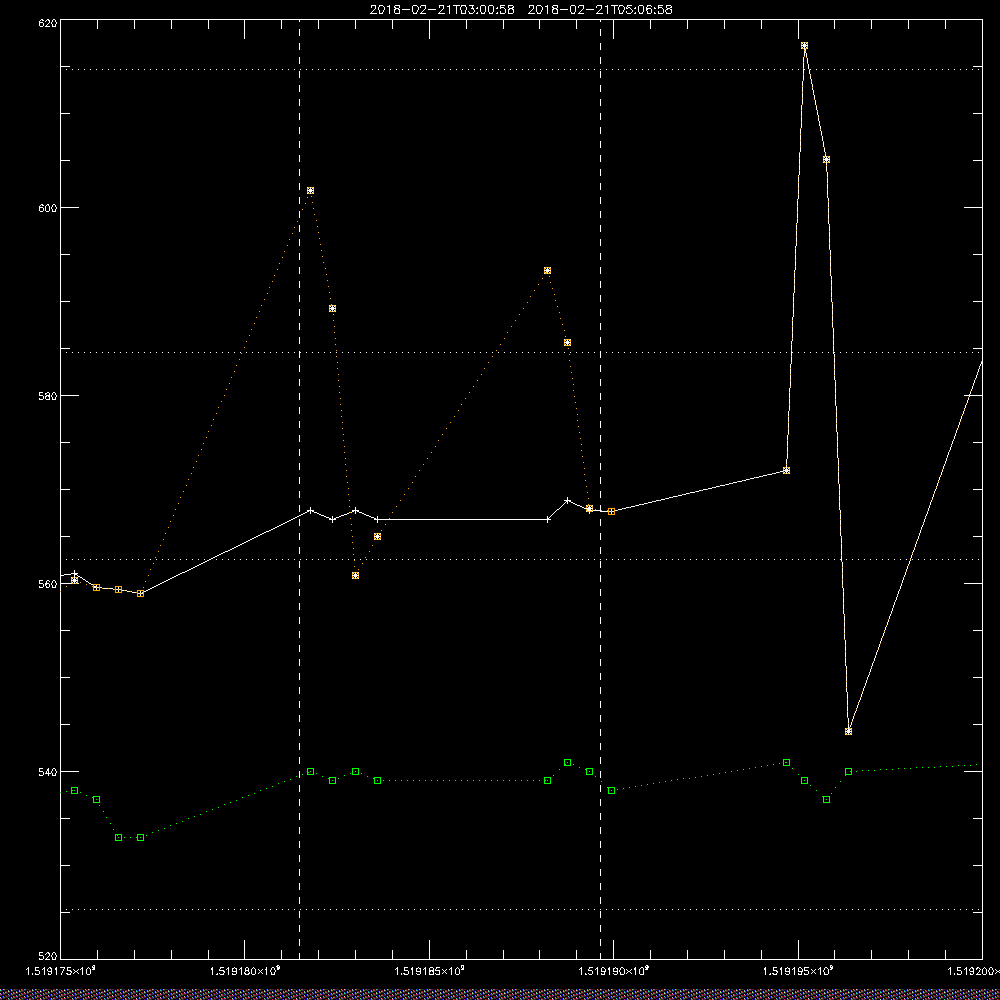Screen dimensions: 1000x1000
Task: Click the start timestamp 2018-02-21T03:00:58 in title
Action: click(442, 10)
